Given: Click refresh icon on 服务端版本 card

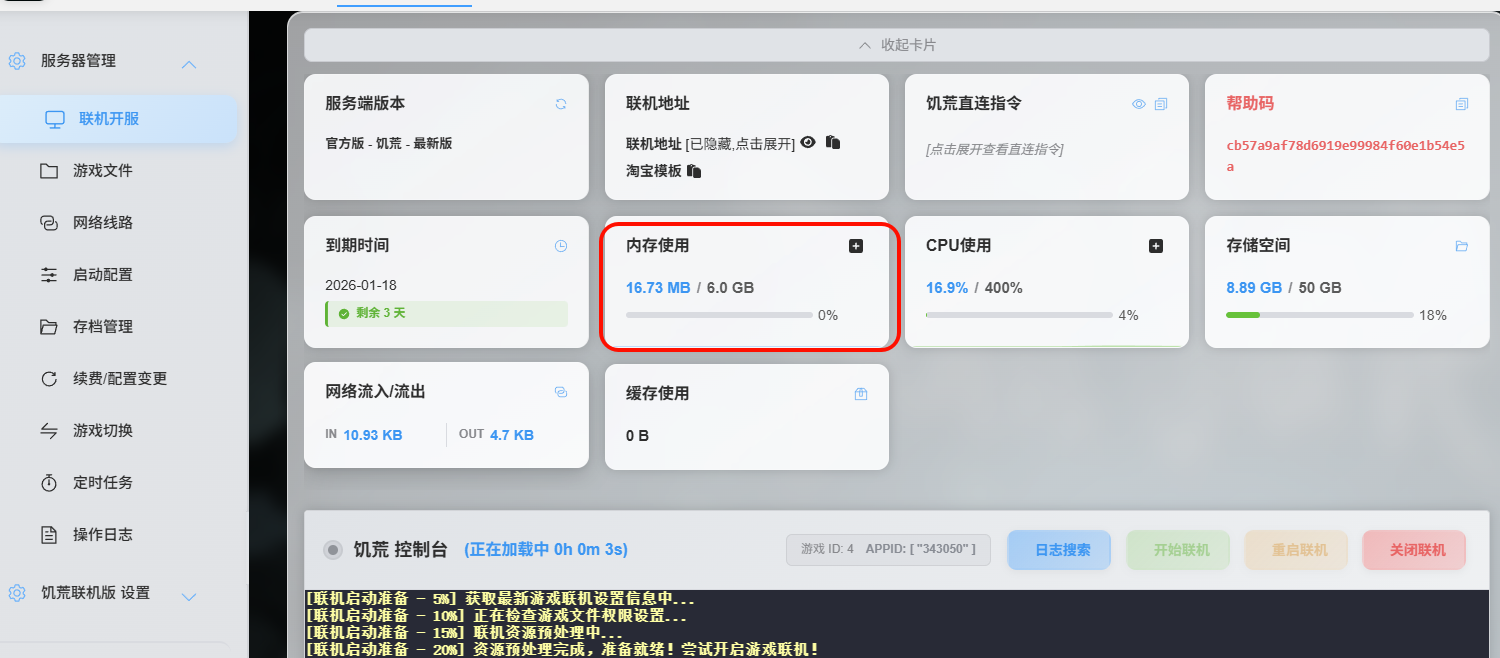Looking at the screenshot, I should [x=561, y=104].
